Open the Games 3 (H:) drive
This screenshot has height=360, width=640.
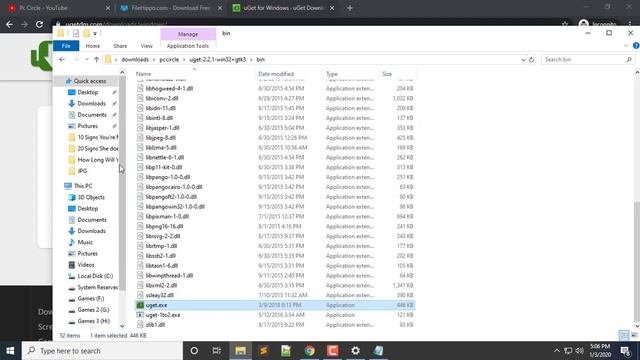pyautogui.click(x=93, y=321)
